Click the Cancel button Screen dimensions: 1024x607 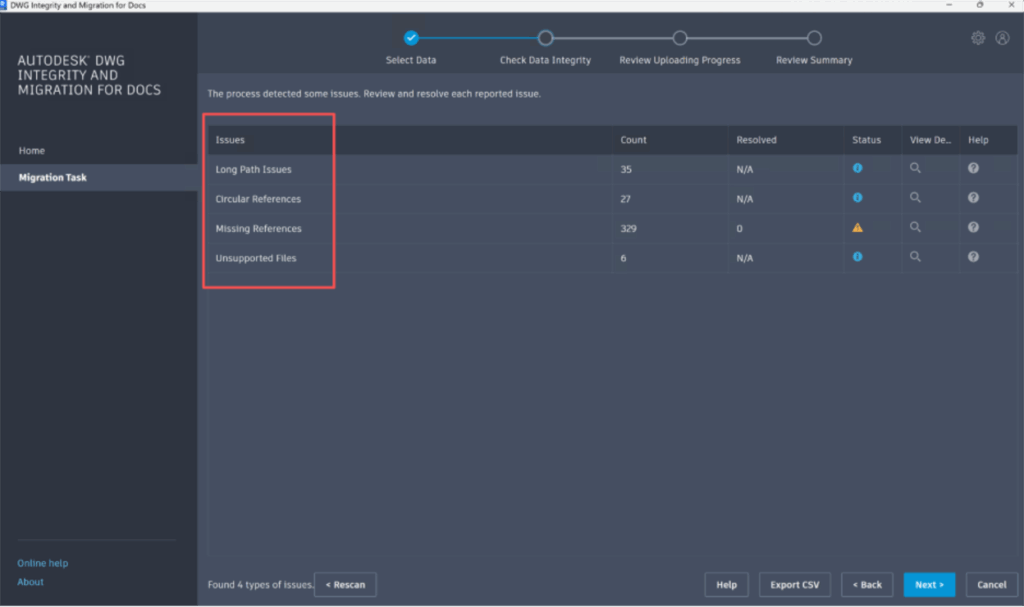(991, 584)
